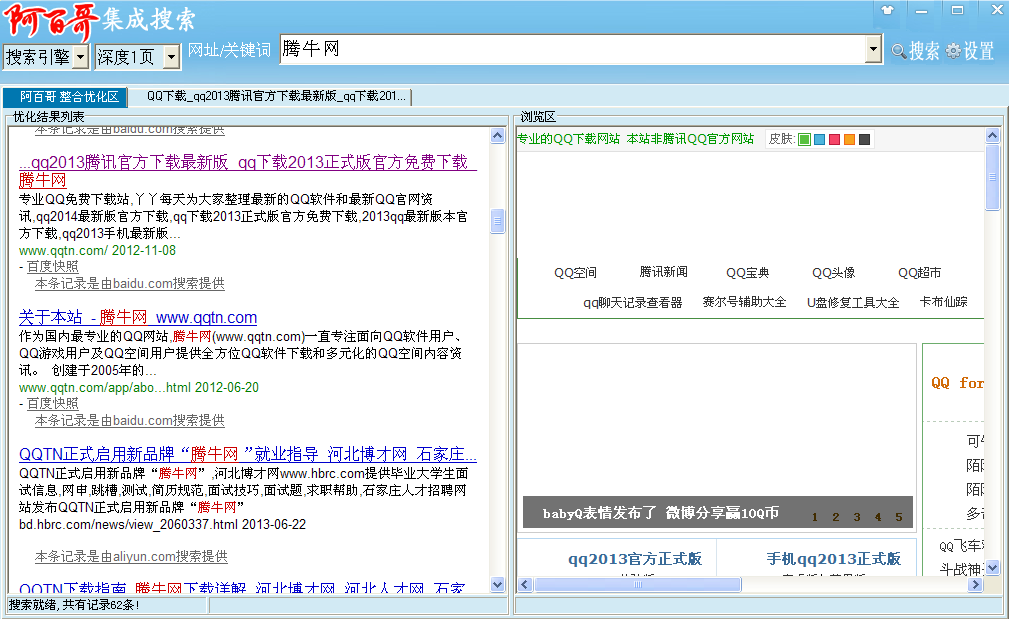Click 赛尔号辅助大全 link
The height and width of the screenshot is (619, 1009).
745,302
